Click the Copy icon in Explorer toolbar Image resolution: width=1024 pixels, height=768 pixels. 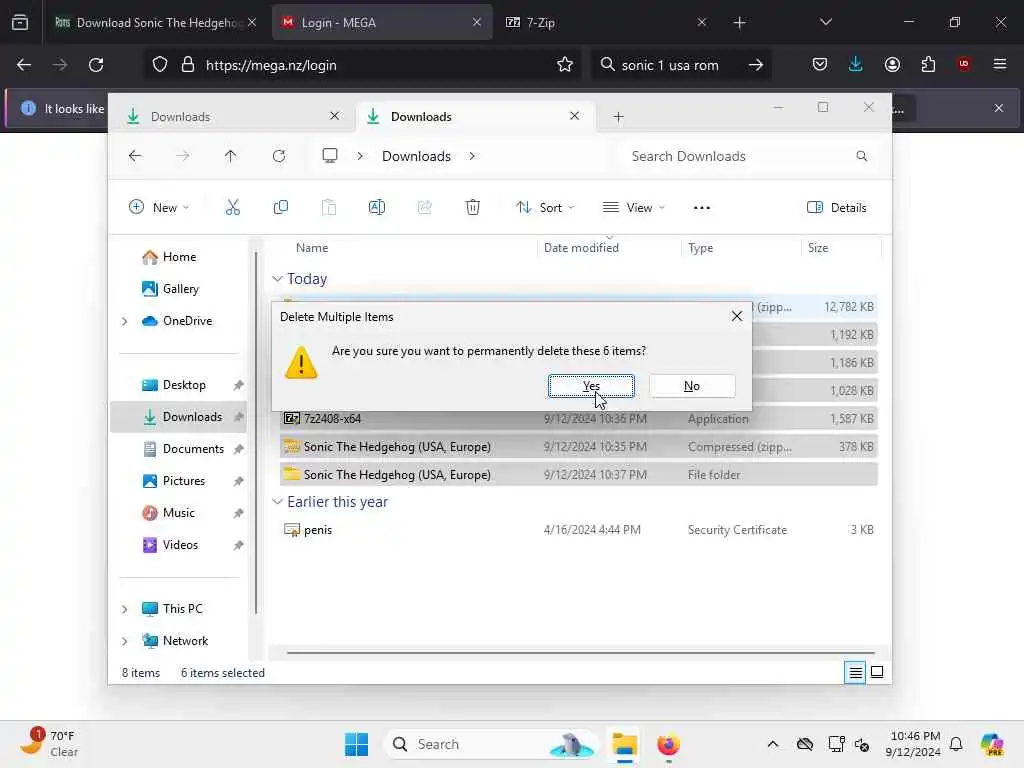click(x=281, y=208)
